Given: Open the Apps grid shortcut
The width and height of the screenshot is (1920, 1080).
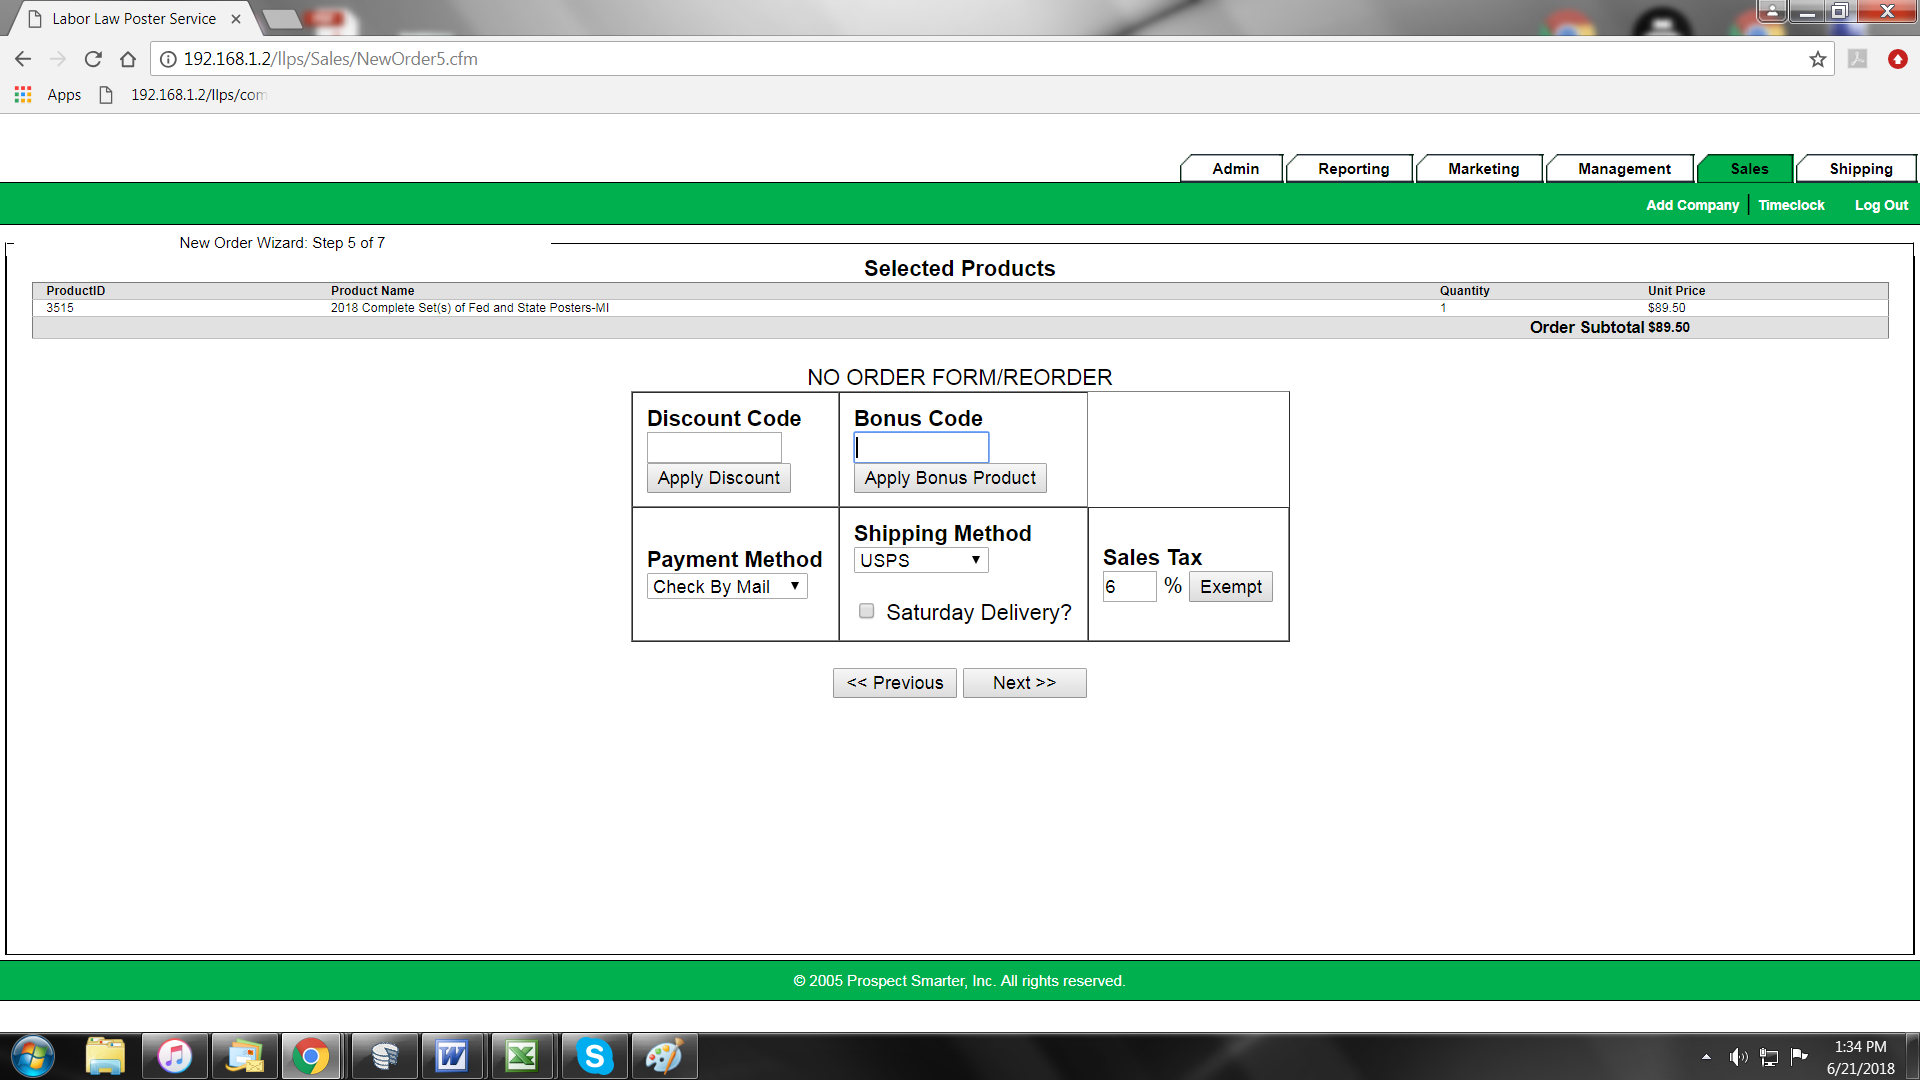Looking at the screenshot, I should (23, 95).
